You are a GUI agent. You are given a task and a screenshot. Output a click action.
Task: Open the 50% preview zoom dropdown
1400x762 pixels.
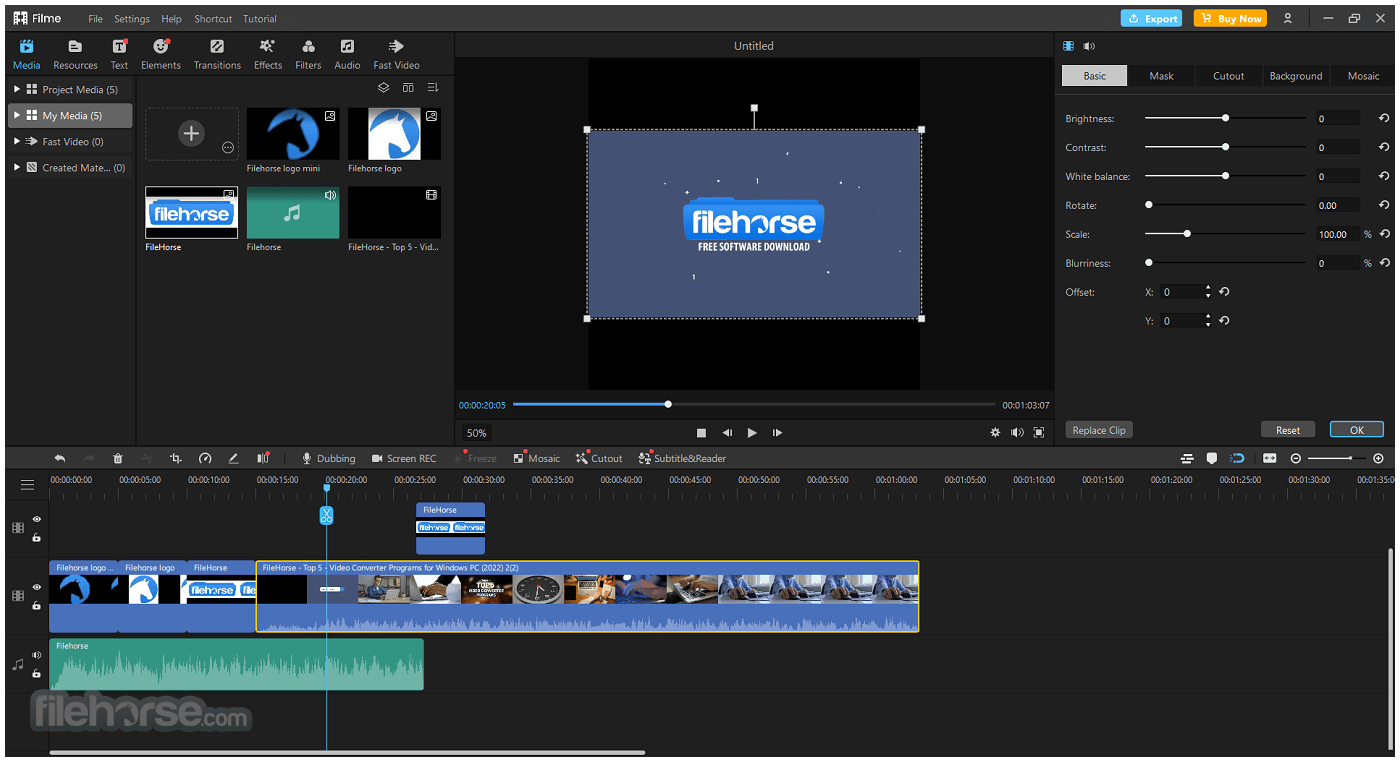[477, 433]
